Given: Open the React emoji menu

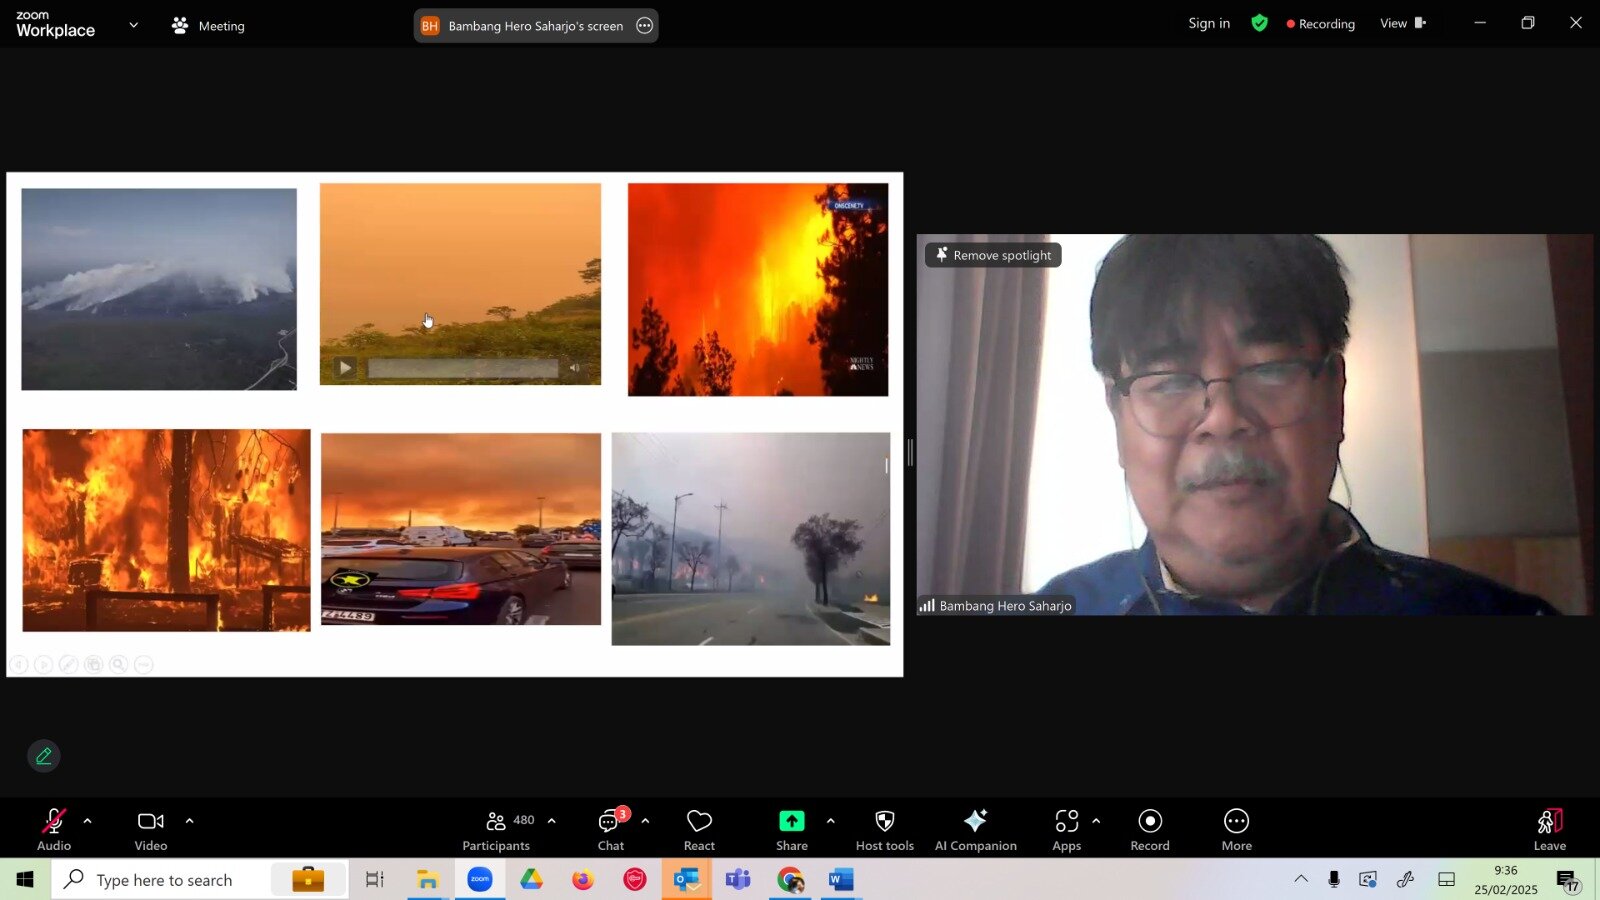Looking at the screenshot, I should coord(699,830).
